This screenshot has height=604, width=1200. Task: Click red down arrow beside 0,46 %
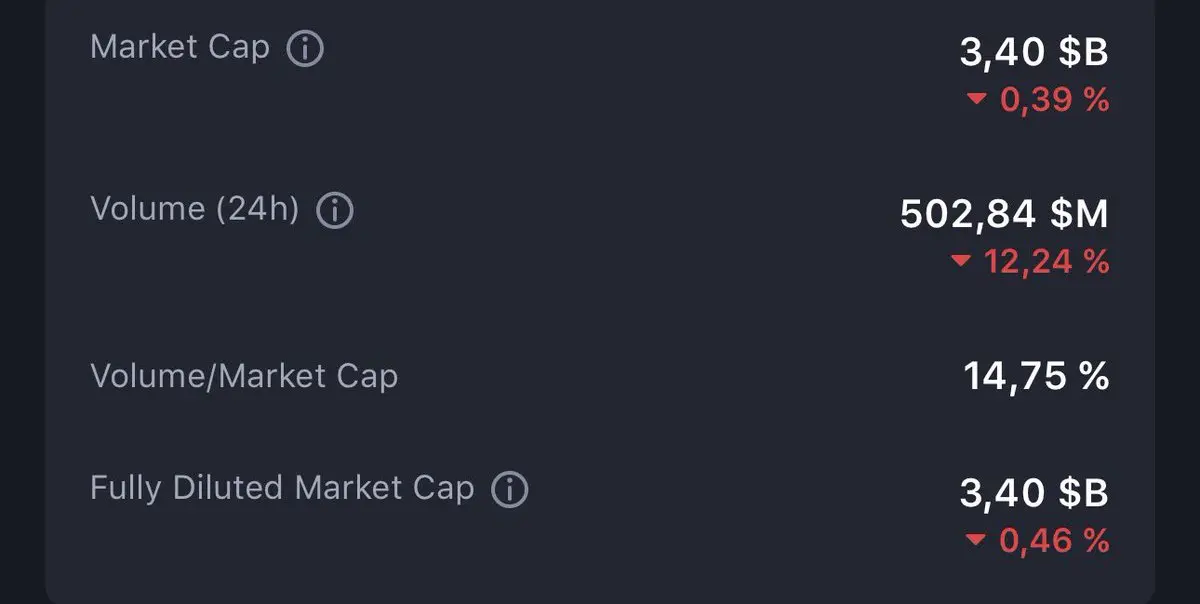click(977, 541)
